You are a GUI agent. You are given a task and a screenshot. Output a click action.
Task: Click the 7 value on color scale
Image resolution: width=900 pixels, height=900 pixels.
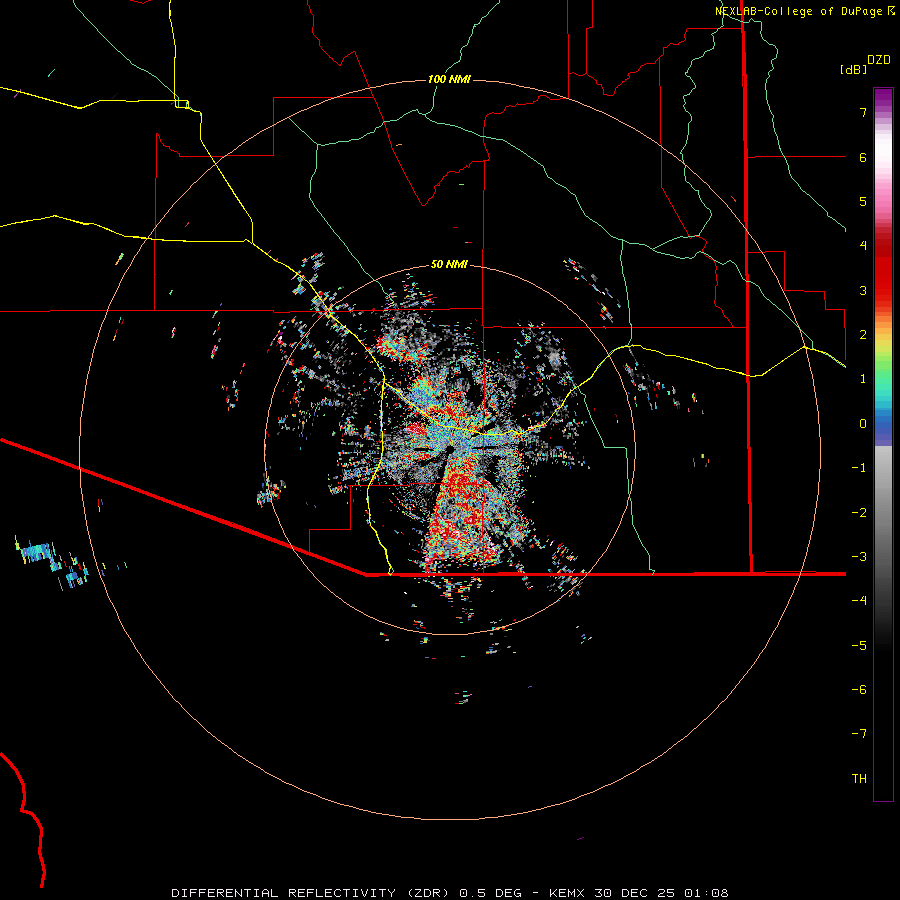click(863, 112)
